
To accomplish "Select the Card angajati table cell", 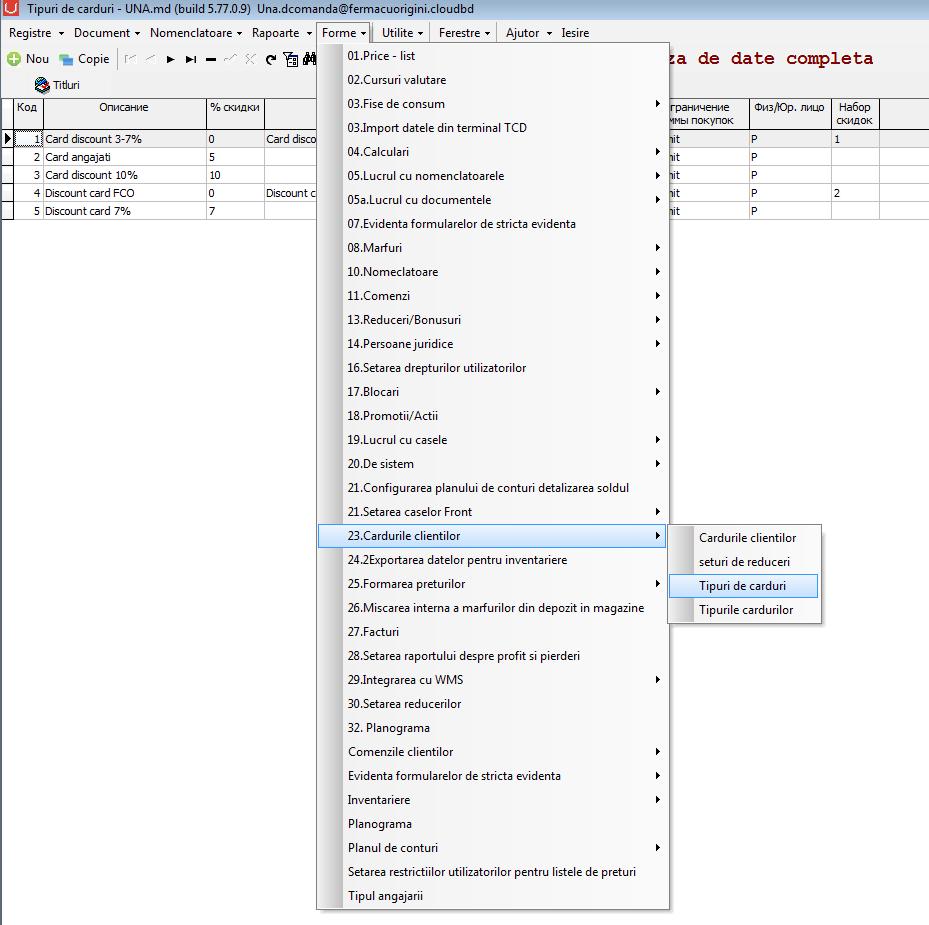I will pos(124,157).
